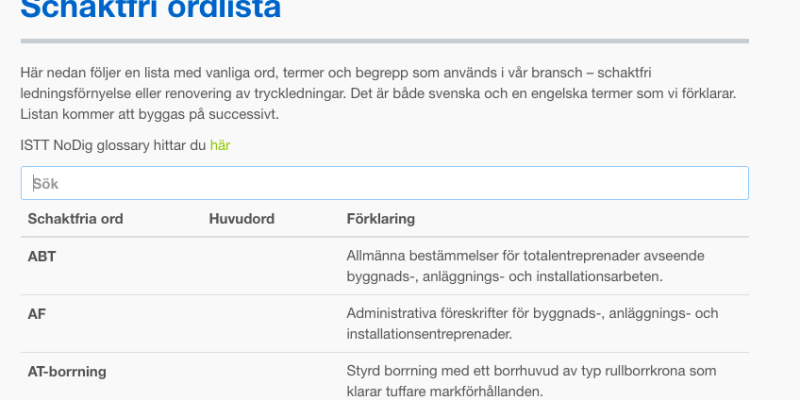Click the ABT explanation about Allmänna bestämmelser
800x400 pixels.
(x=526, y=266)
